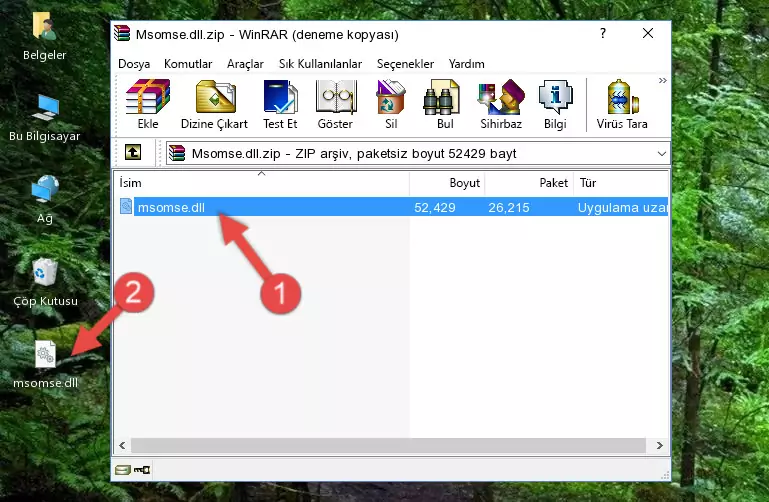
Task: Open the Komutlar menu
Action: [188, 64]
